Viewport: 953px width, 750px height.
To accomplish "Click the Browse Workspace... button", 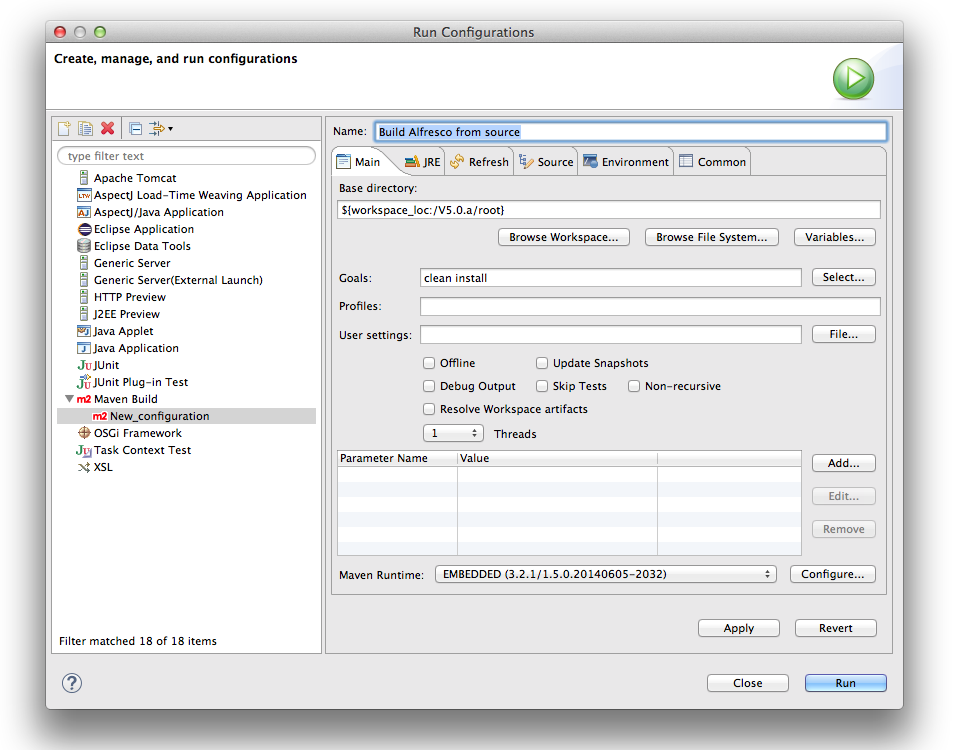I will (564, 237).
